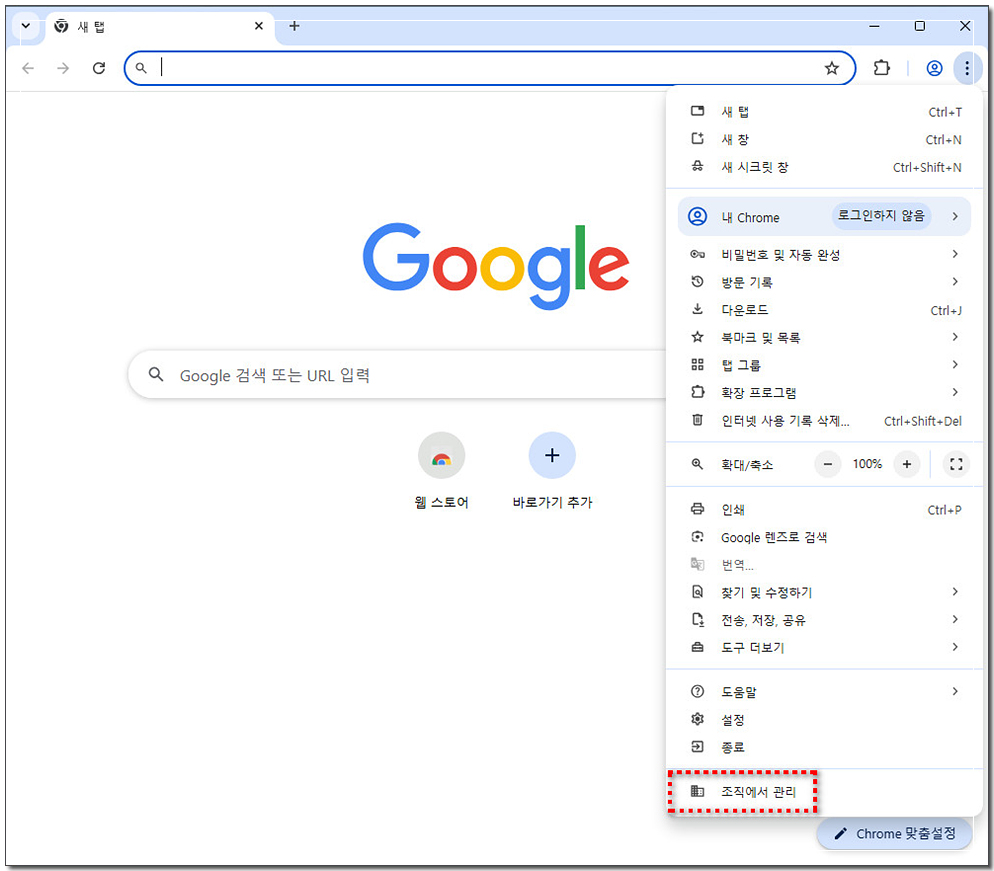Screen dimensions: 994x871
Task: Click the 바로가기 추가 plus shortcut
Action: (552, 472)
